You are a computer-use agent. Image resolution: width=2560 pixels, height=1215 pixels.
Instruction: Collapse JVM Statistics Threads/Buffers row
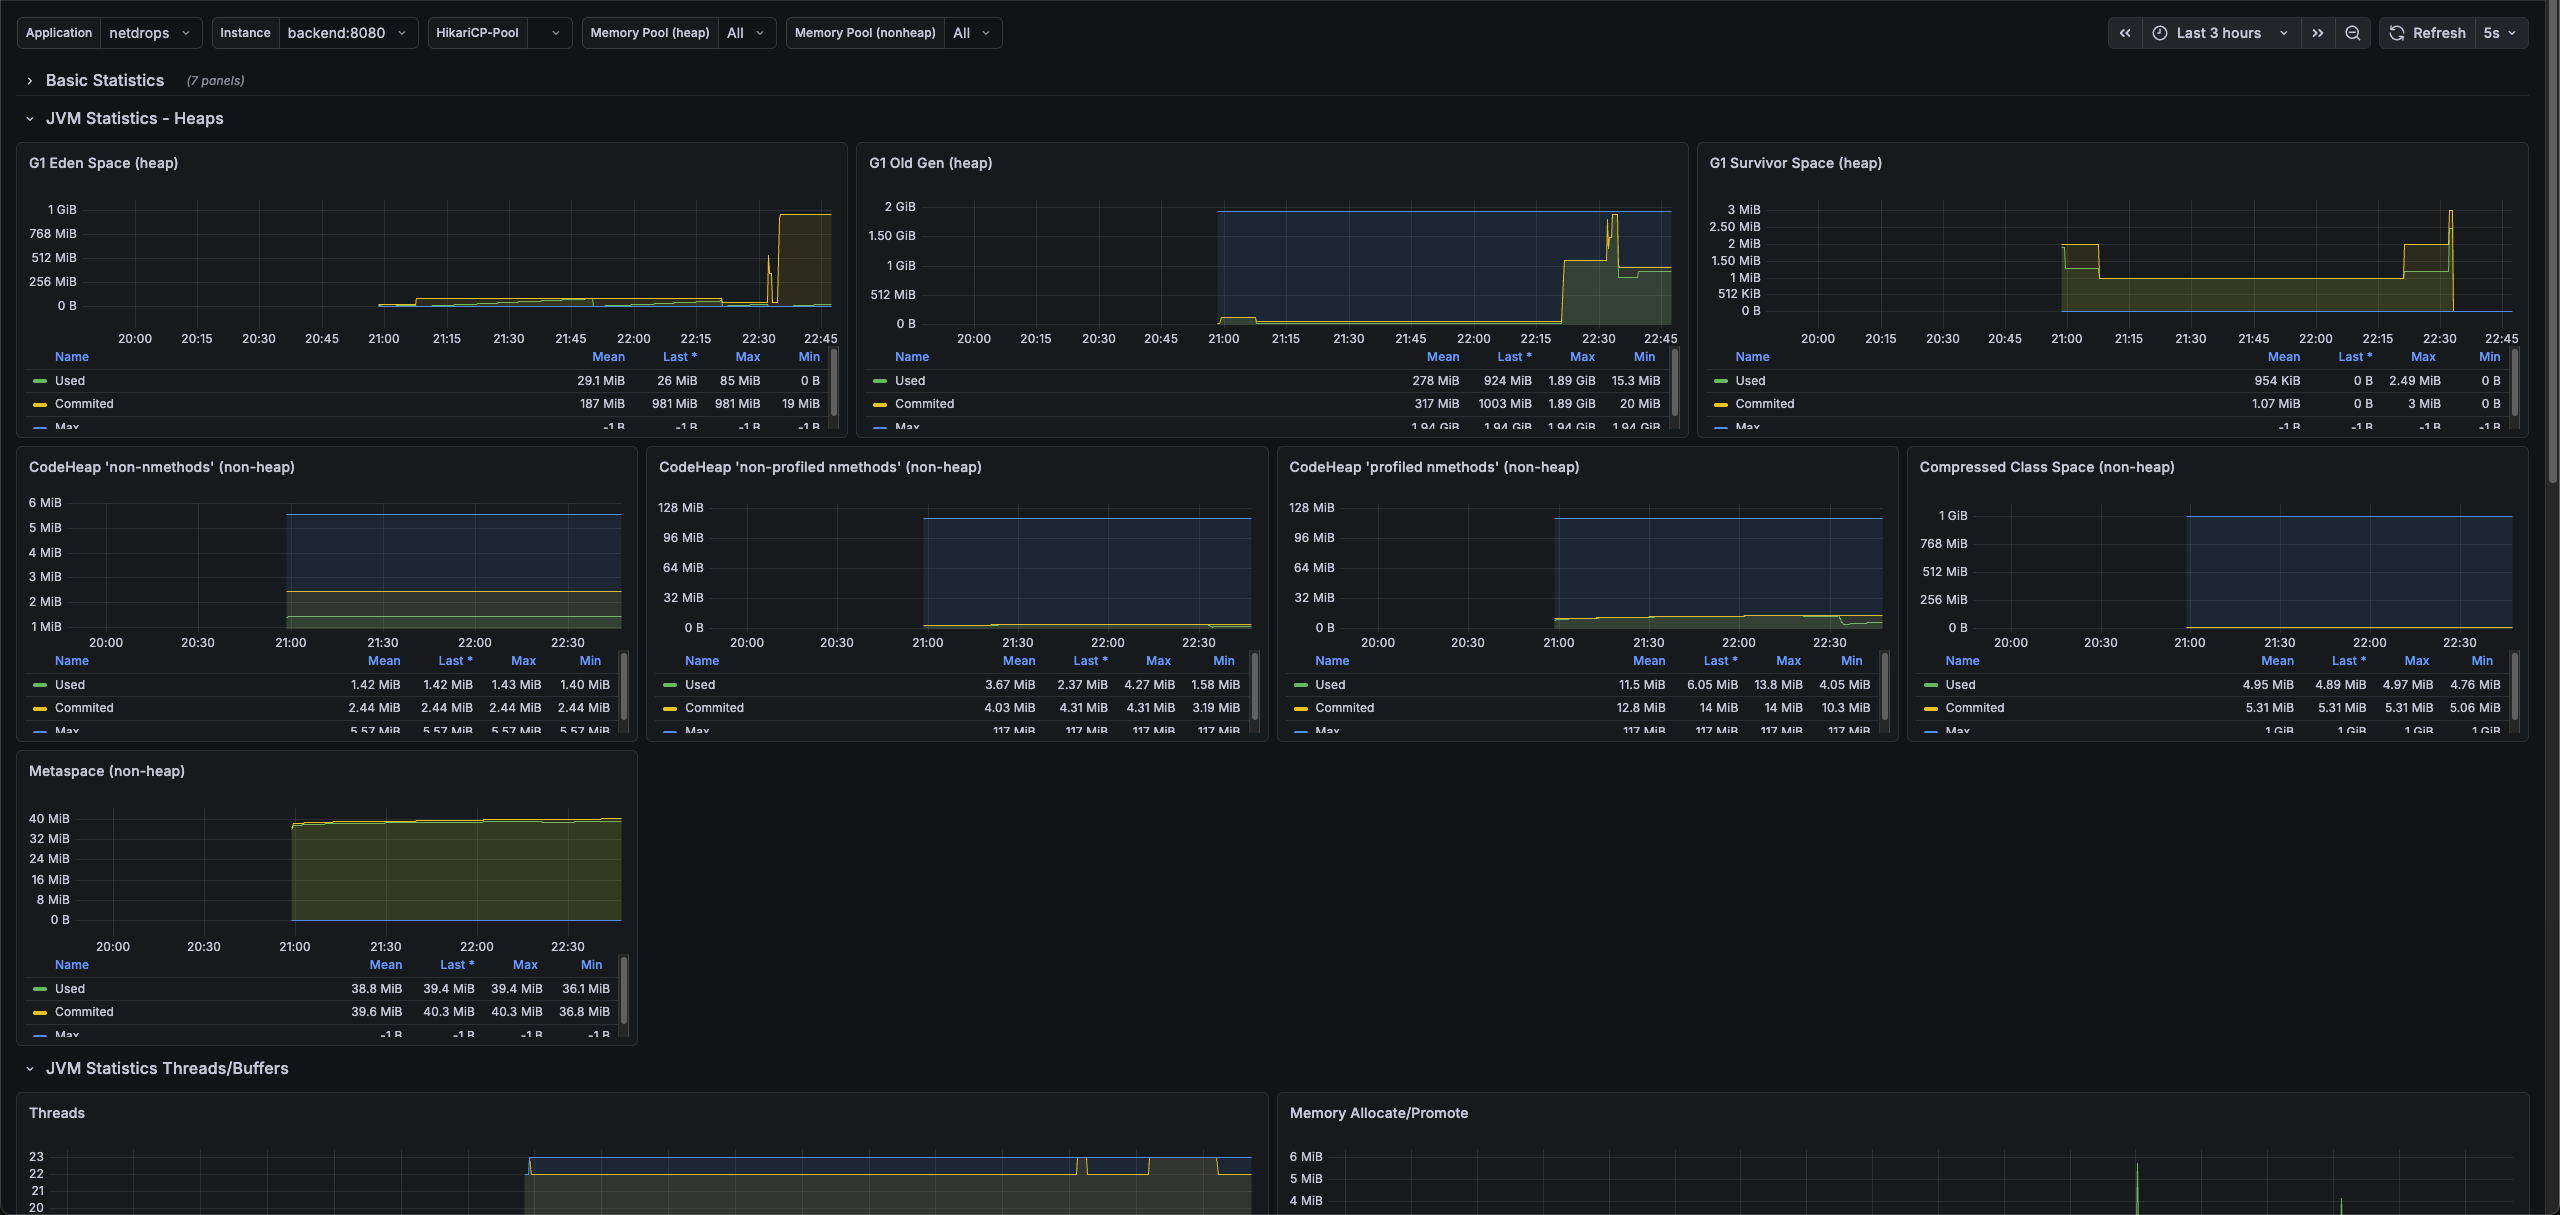click(166, 1068)
